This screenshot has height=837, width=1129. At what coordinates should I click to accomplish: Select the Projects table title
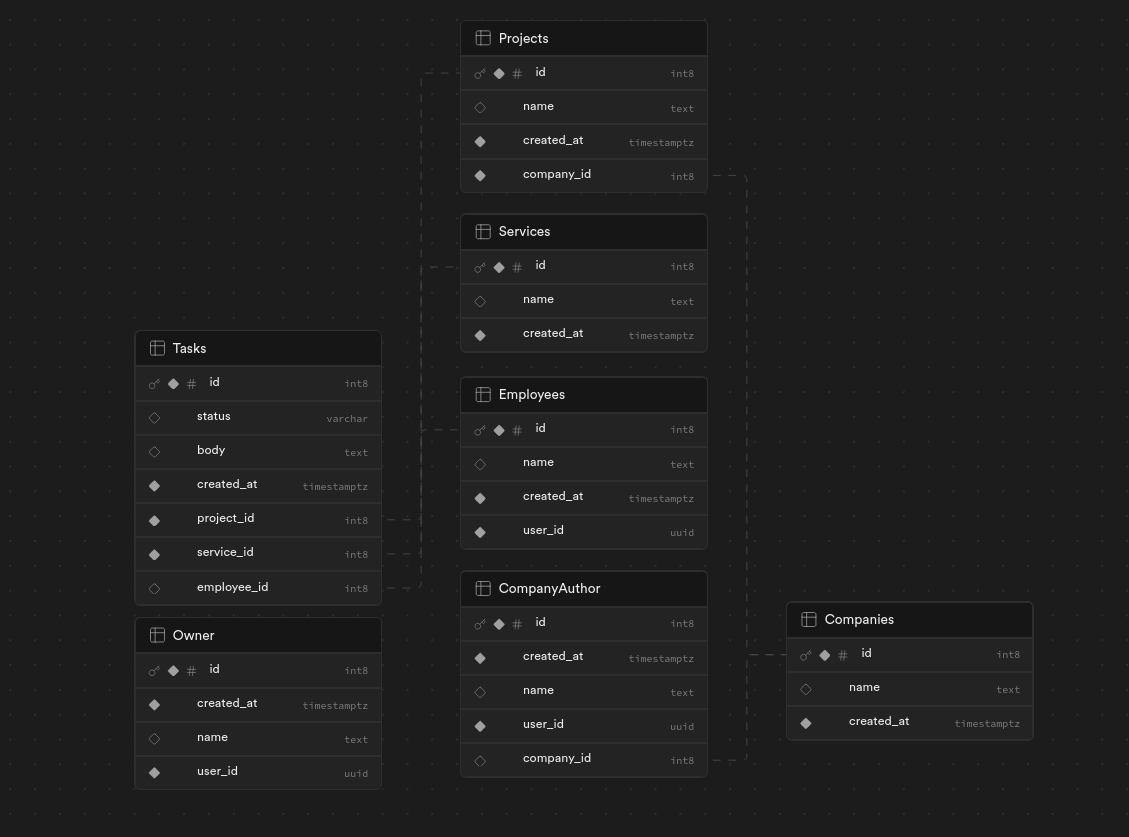pos(523,38)
